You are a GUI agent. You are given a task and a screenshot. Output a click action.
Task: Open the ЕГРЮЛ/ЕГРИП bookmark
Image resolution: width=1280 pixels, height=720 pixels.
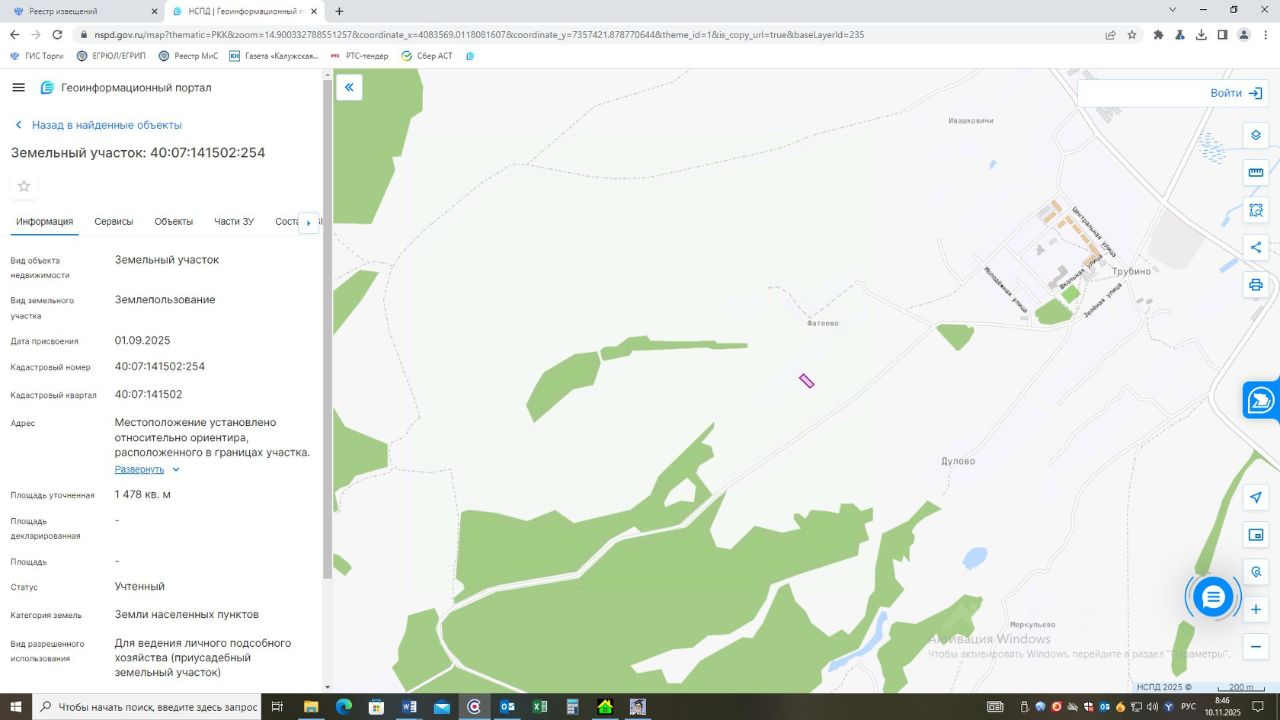point(111,56)
